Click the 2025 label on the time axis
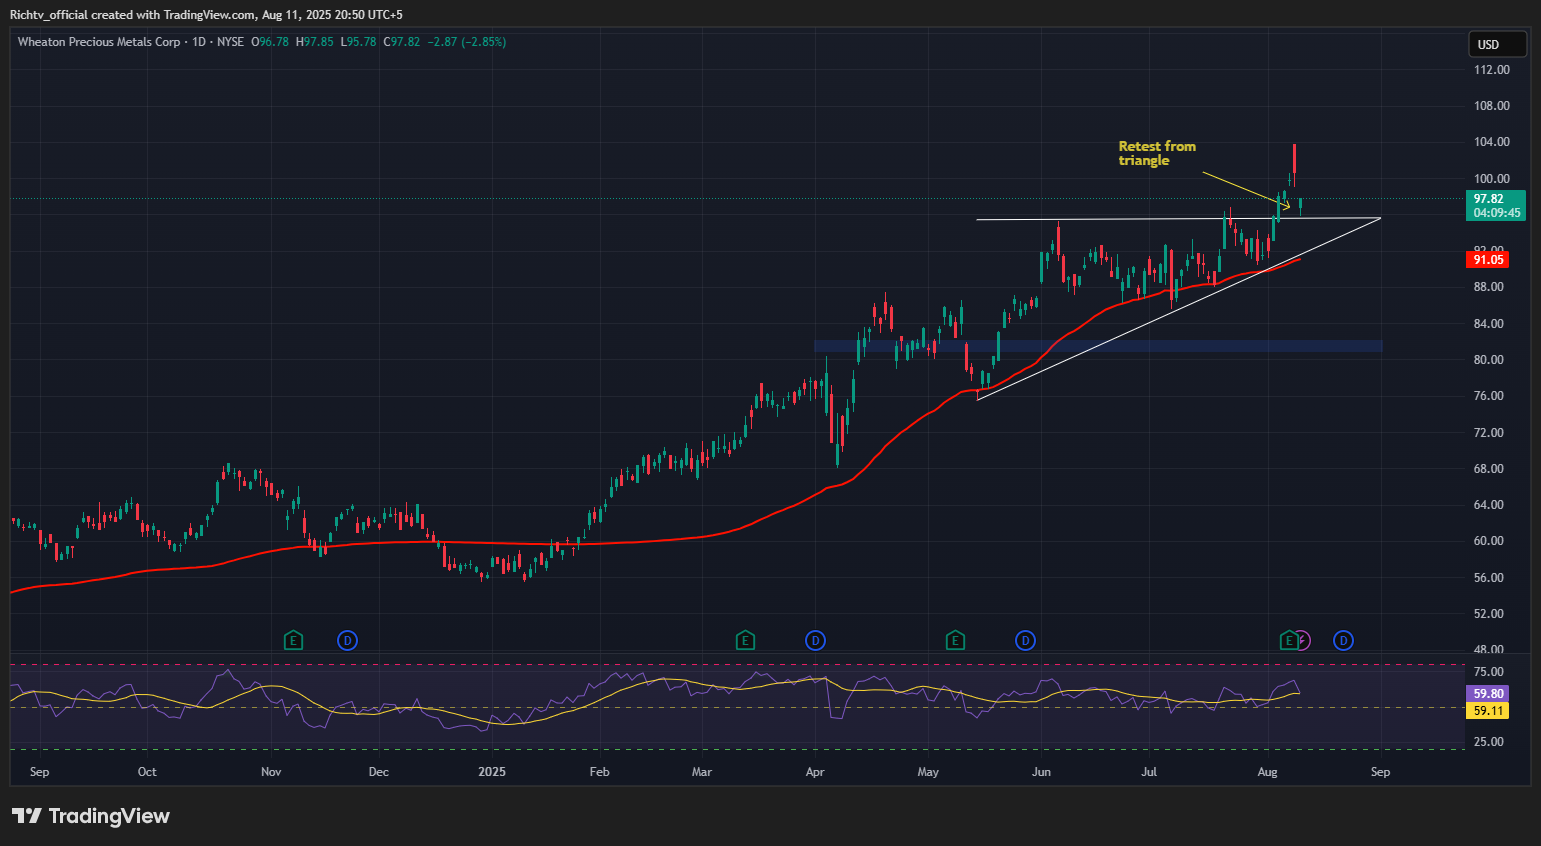The height and width of the screenshot is (846, 1541). 492,772
